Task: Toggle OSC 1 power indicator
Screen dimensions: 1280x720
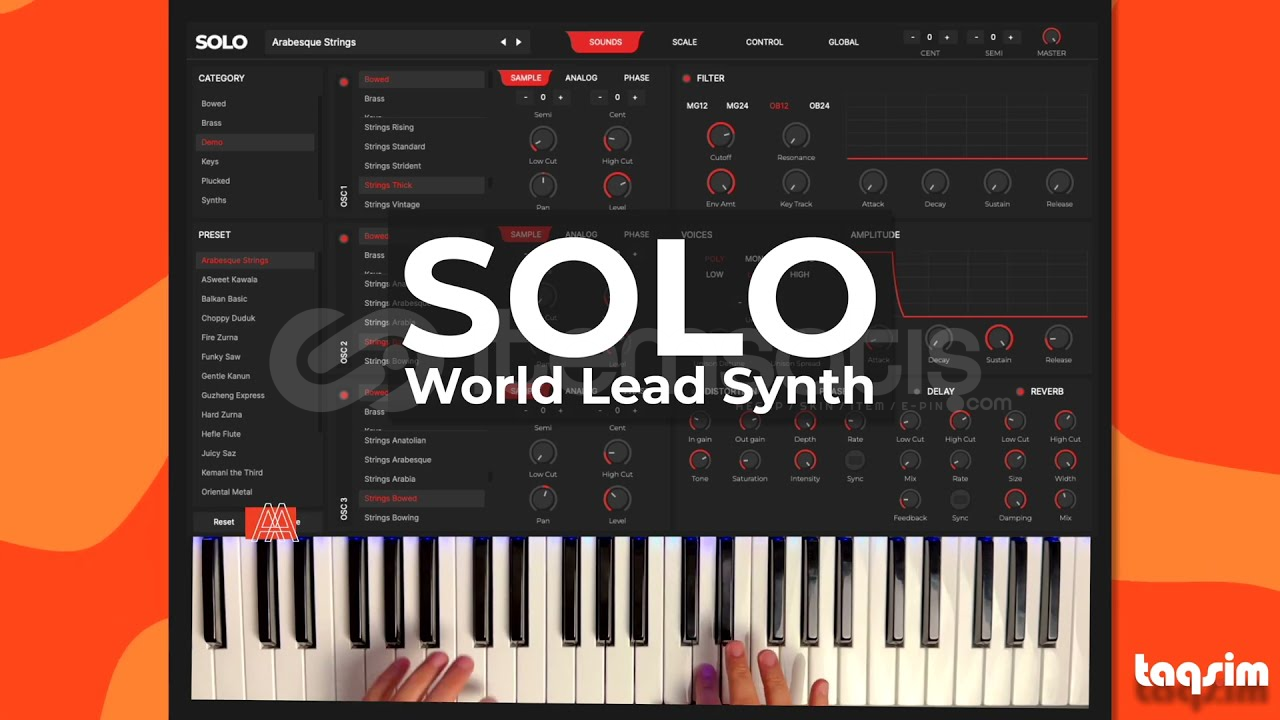Action: [344, 82]
